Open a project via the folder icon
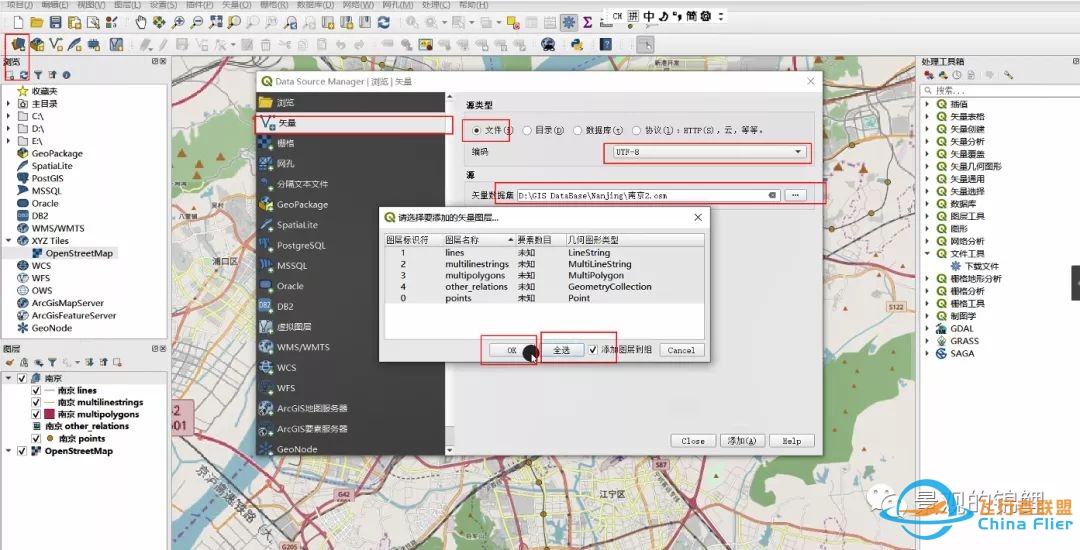Screen dimensions: 1080x550 [37, 23]
